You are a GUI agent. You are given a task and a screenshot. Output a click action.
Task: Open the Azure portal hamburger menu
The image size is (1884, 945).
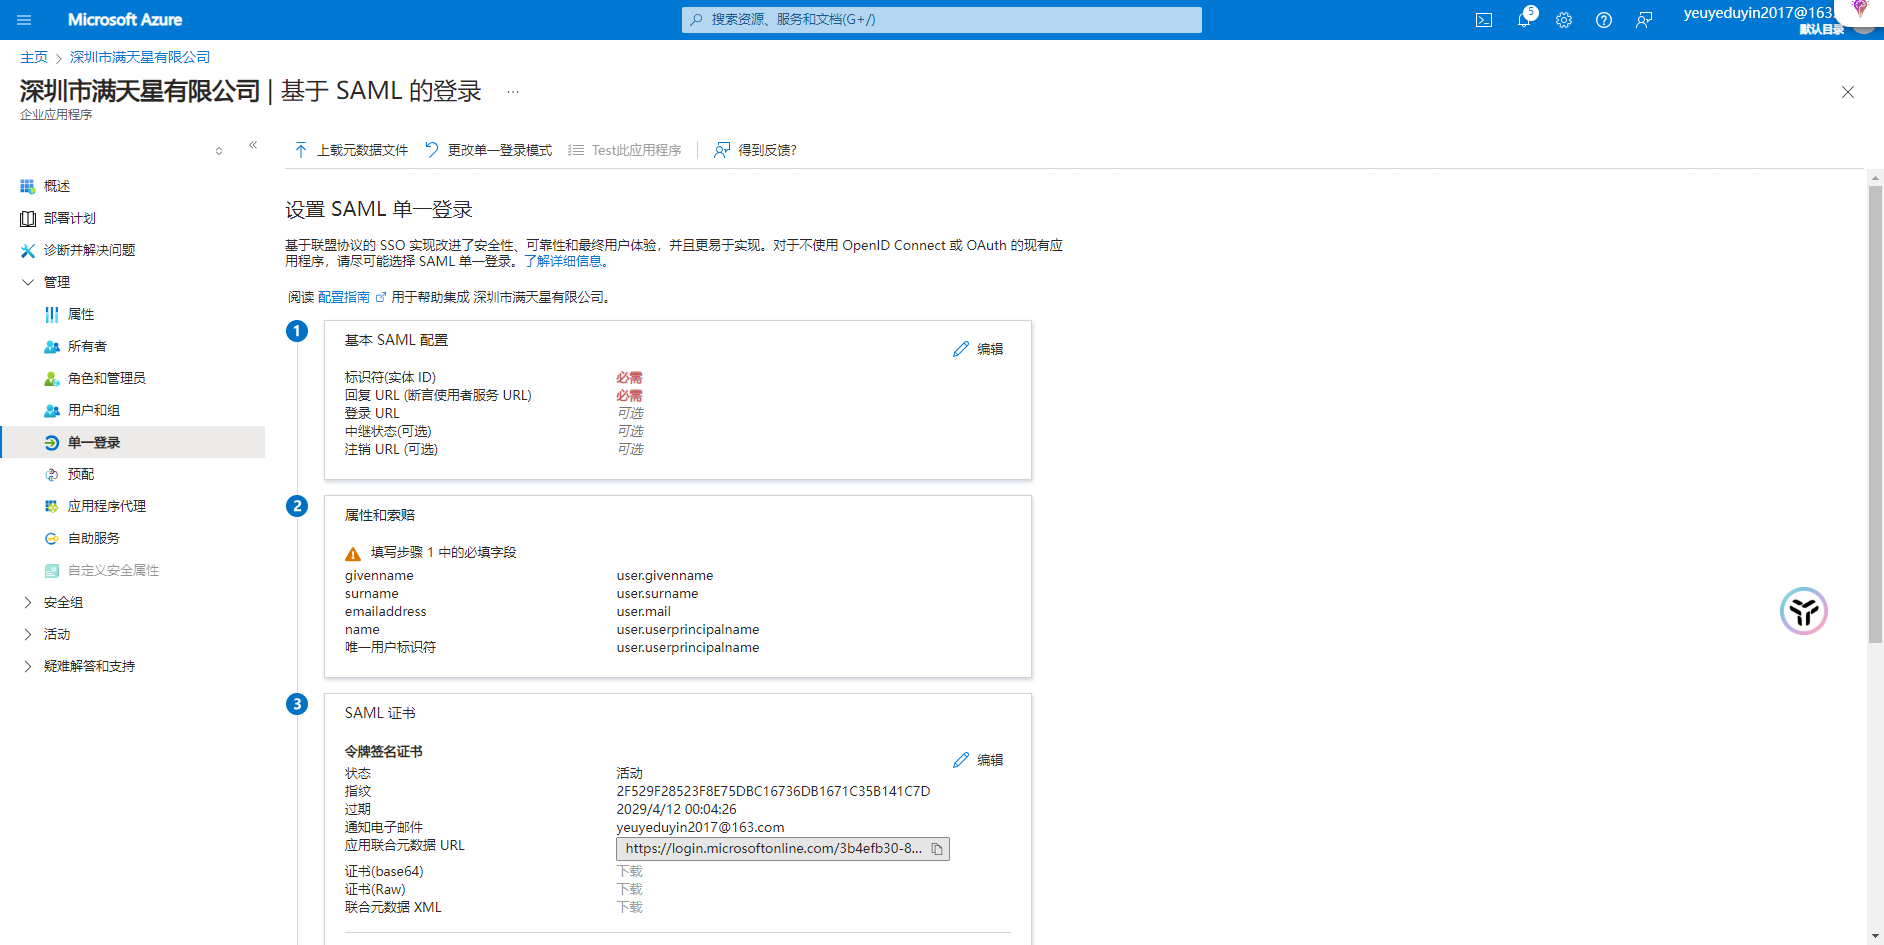tap(24, 20)
